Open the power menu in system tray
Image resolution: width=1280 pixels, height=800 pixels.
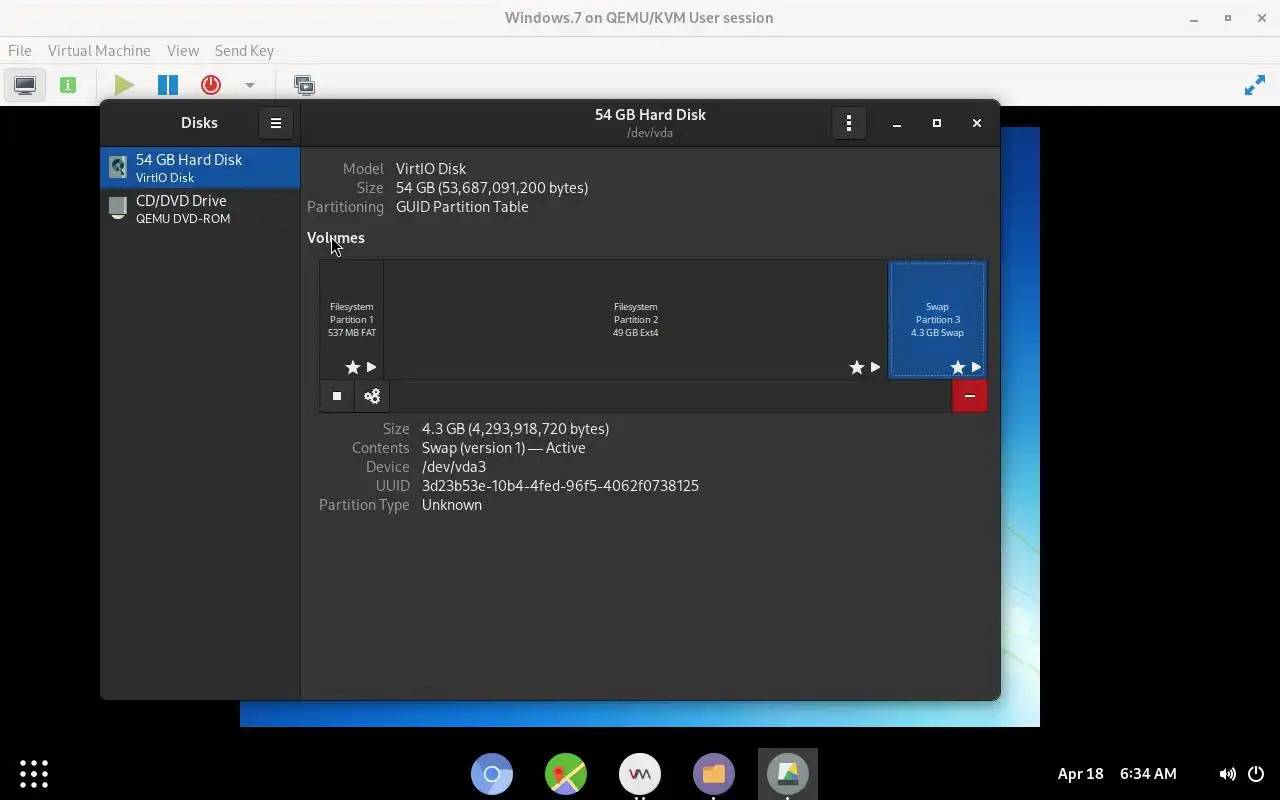tap(1256, 774)
